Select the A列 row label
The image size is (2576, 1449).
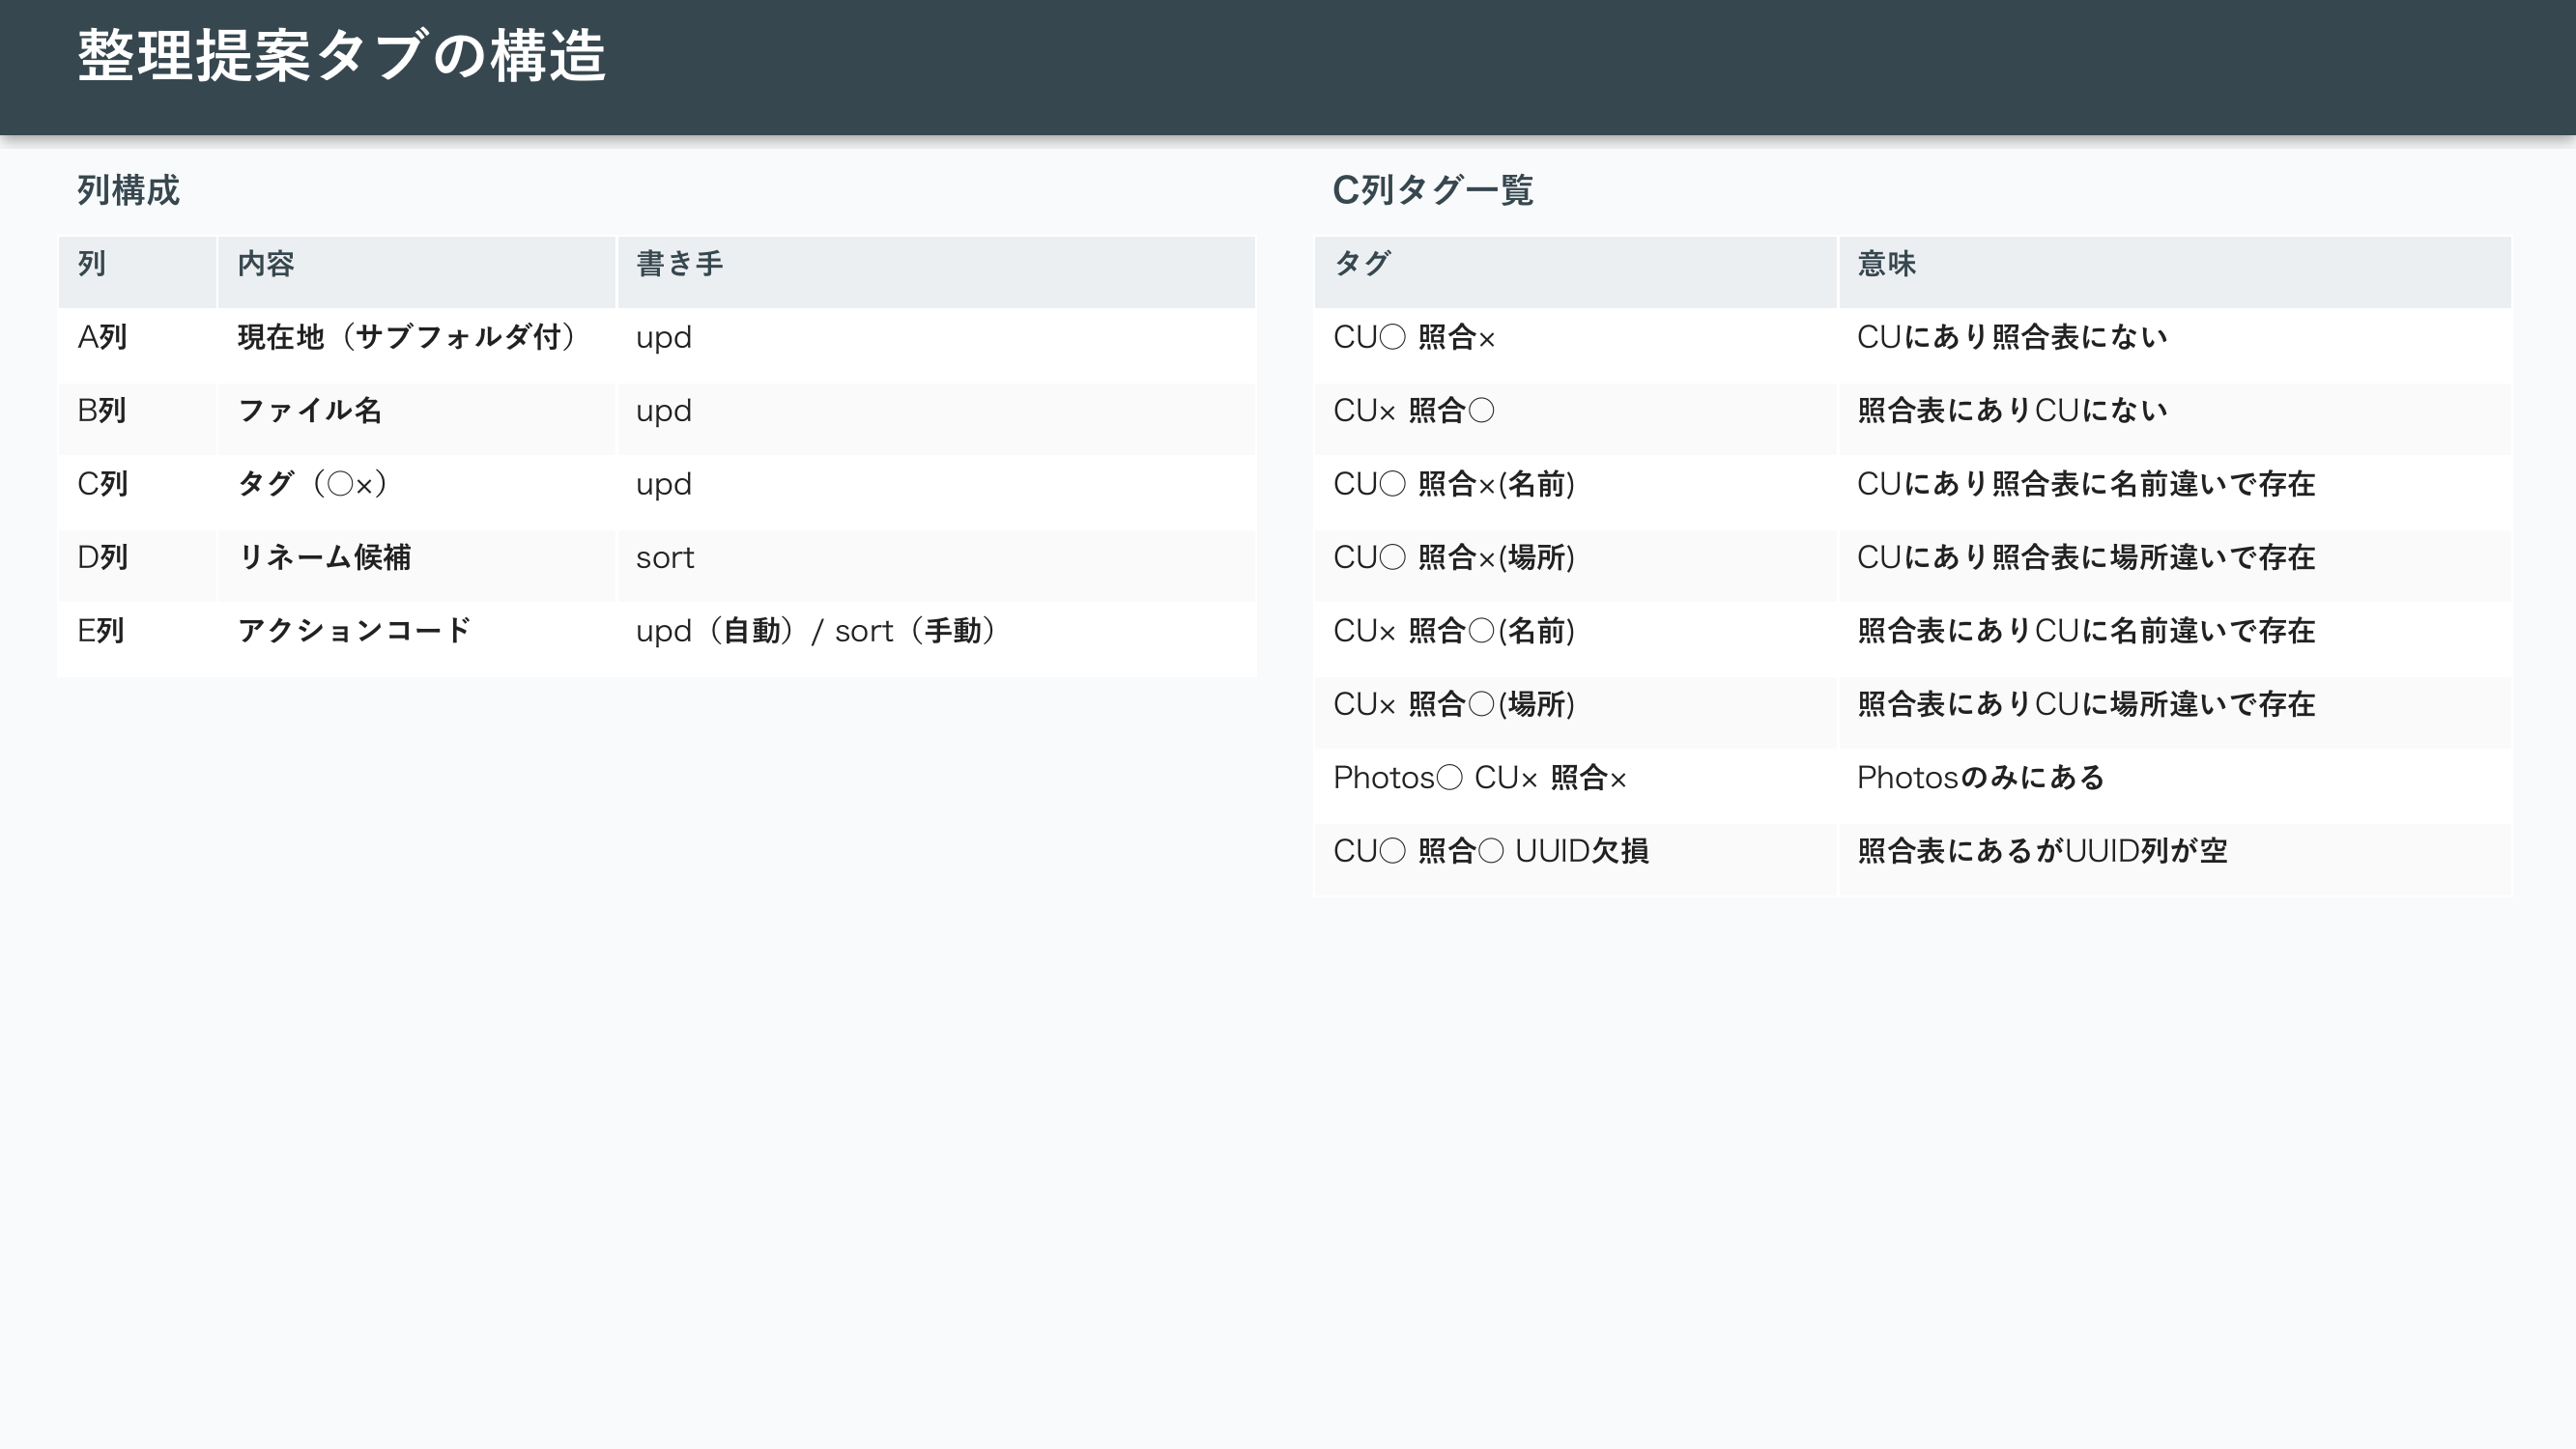point(102,338)
